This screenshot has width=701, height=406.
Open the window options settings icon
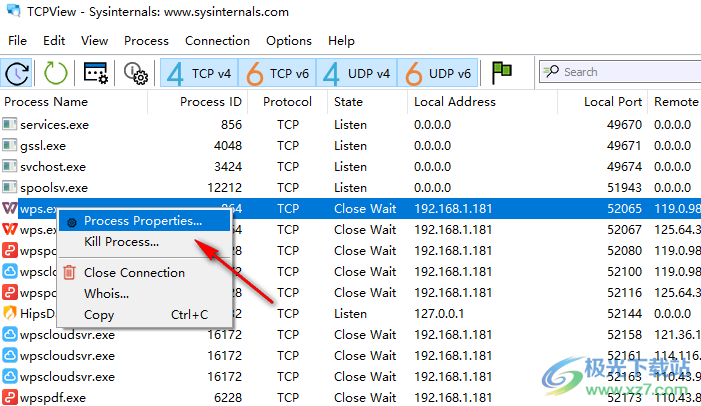(x=96, y=72)
